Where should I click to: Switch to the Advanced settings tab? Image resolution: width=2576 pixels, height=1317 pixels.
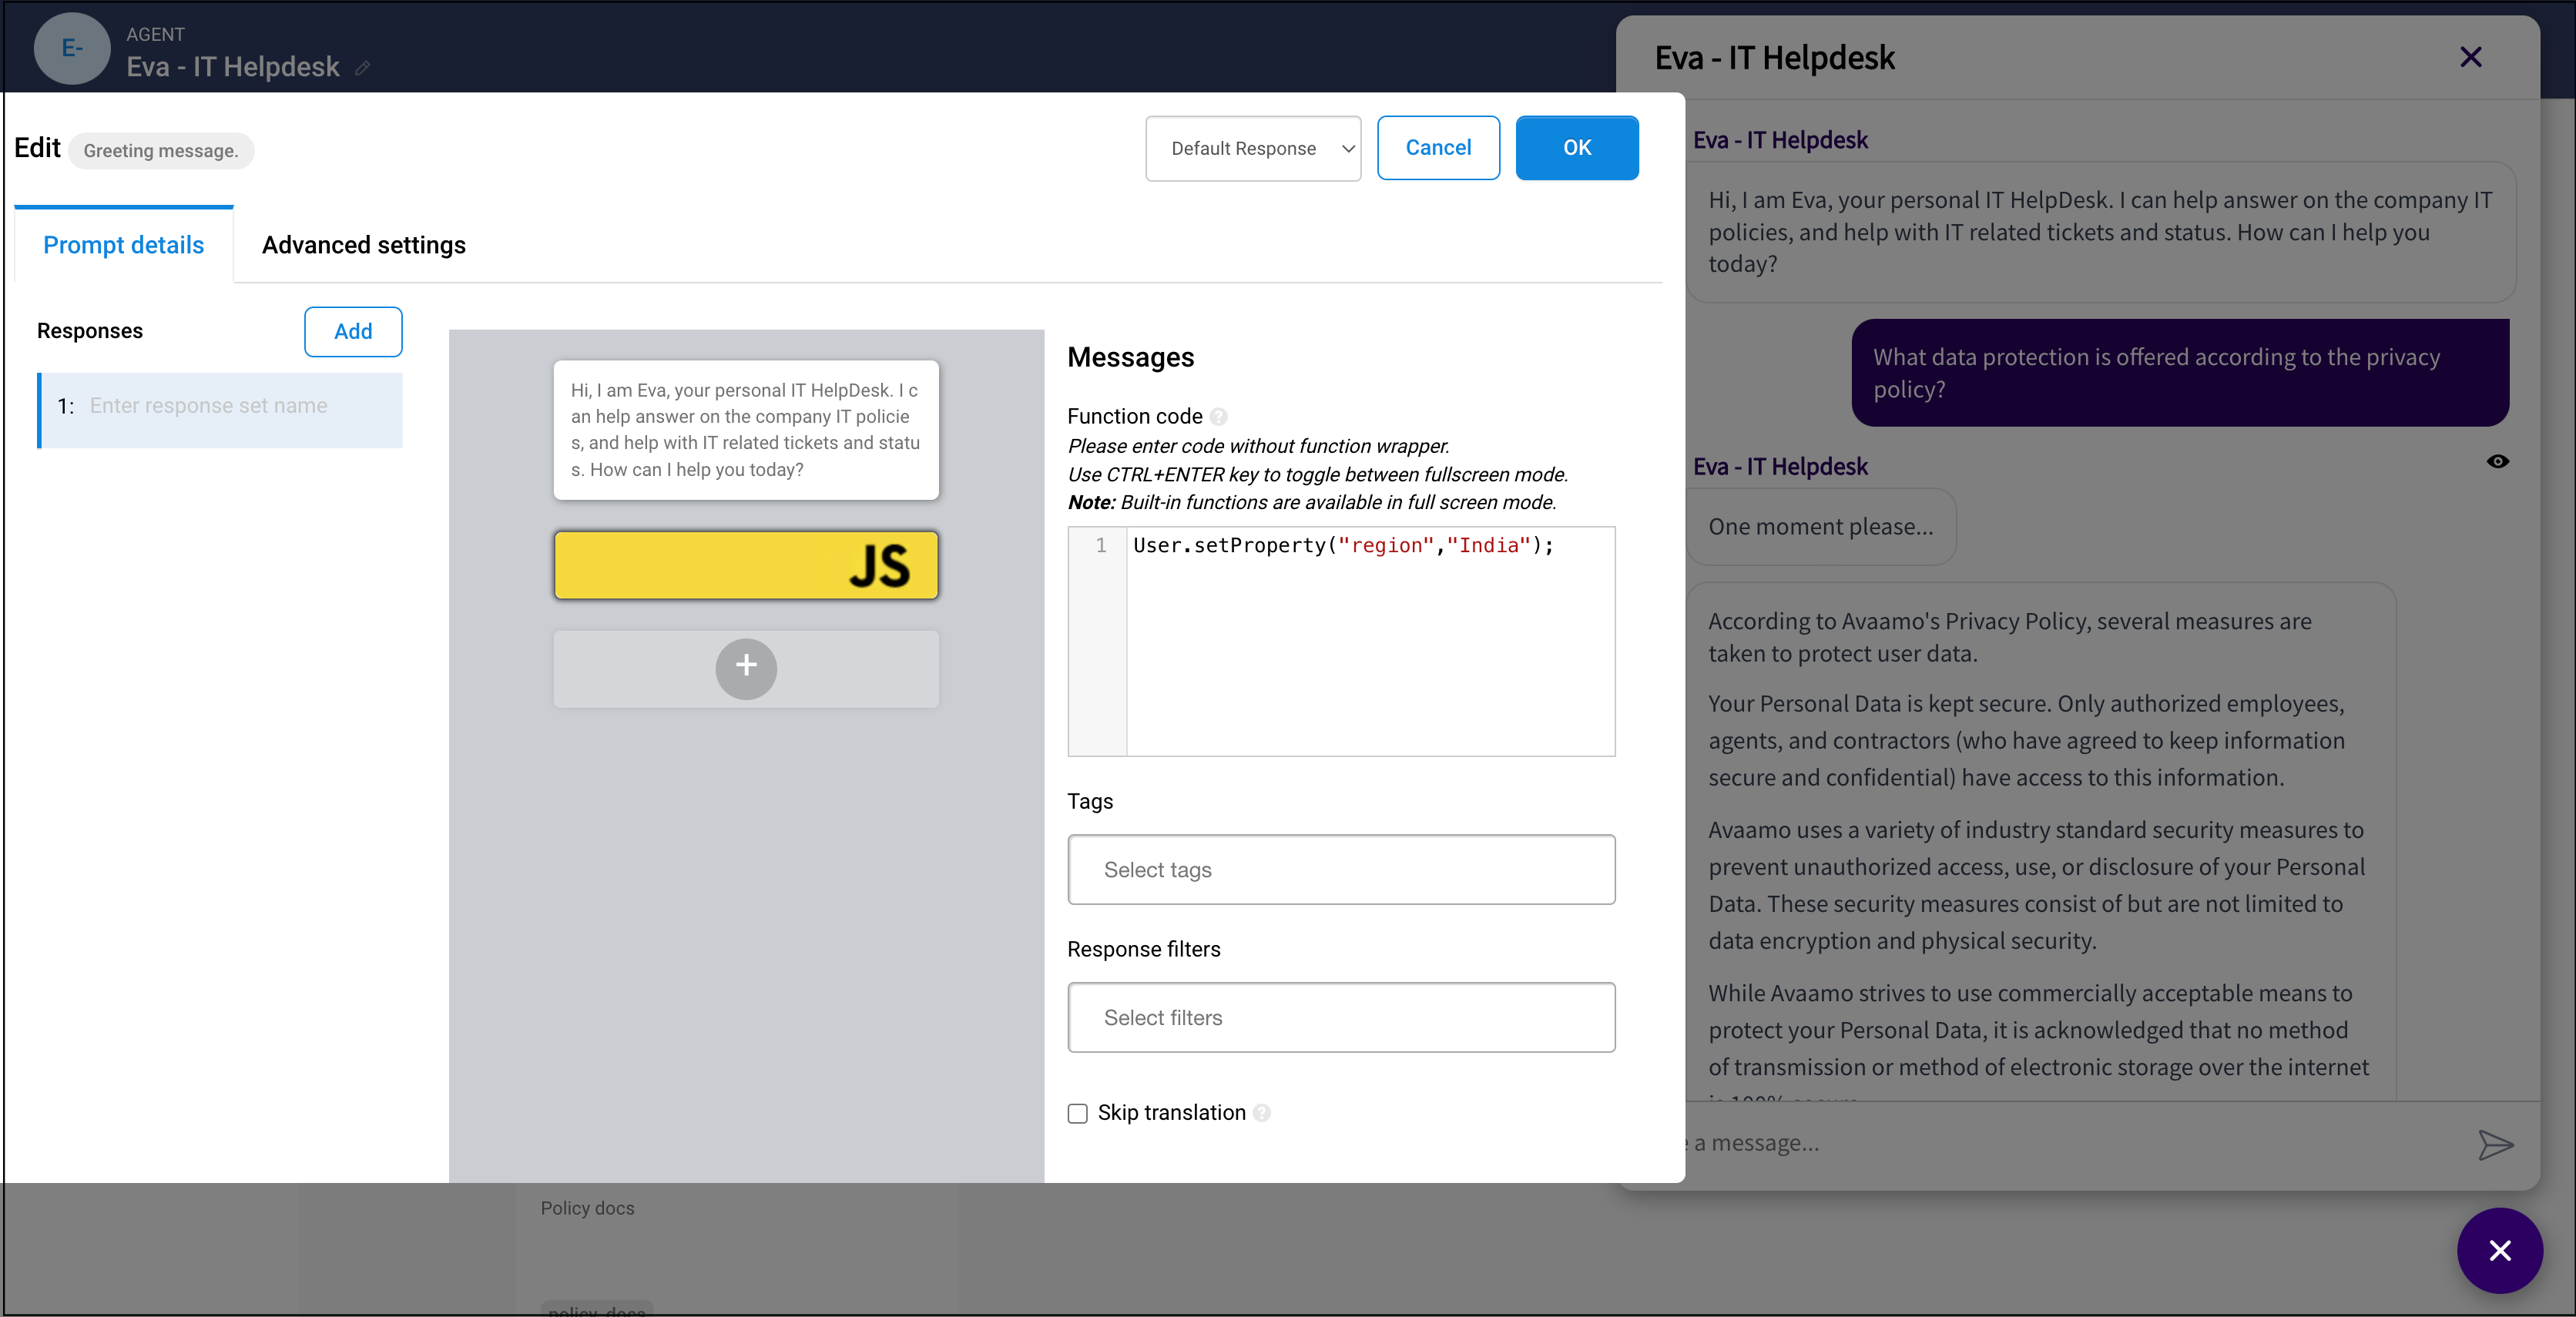364,245
